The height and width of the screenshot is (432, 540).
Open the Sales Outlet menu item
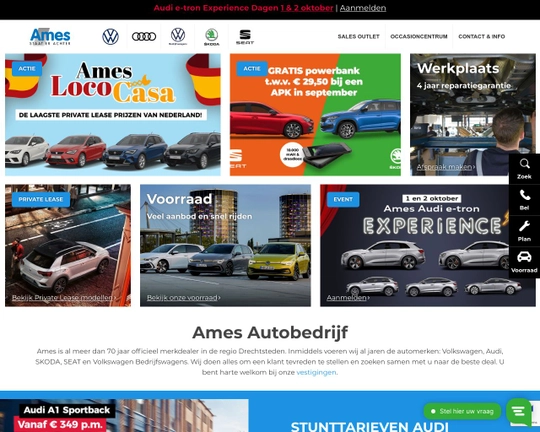pyautogui.click(x=359, y=37)
